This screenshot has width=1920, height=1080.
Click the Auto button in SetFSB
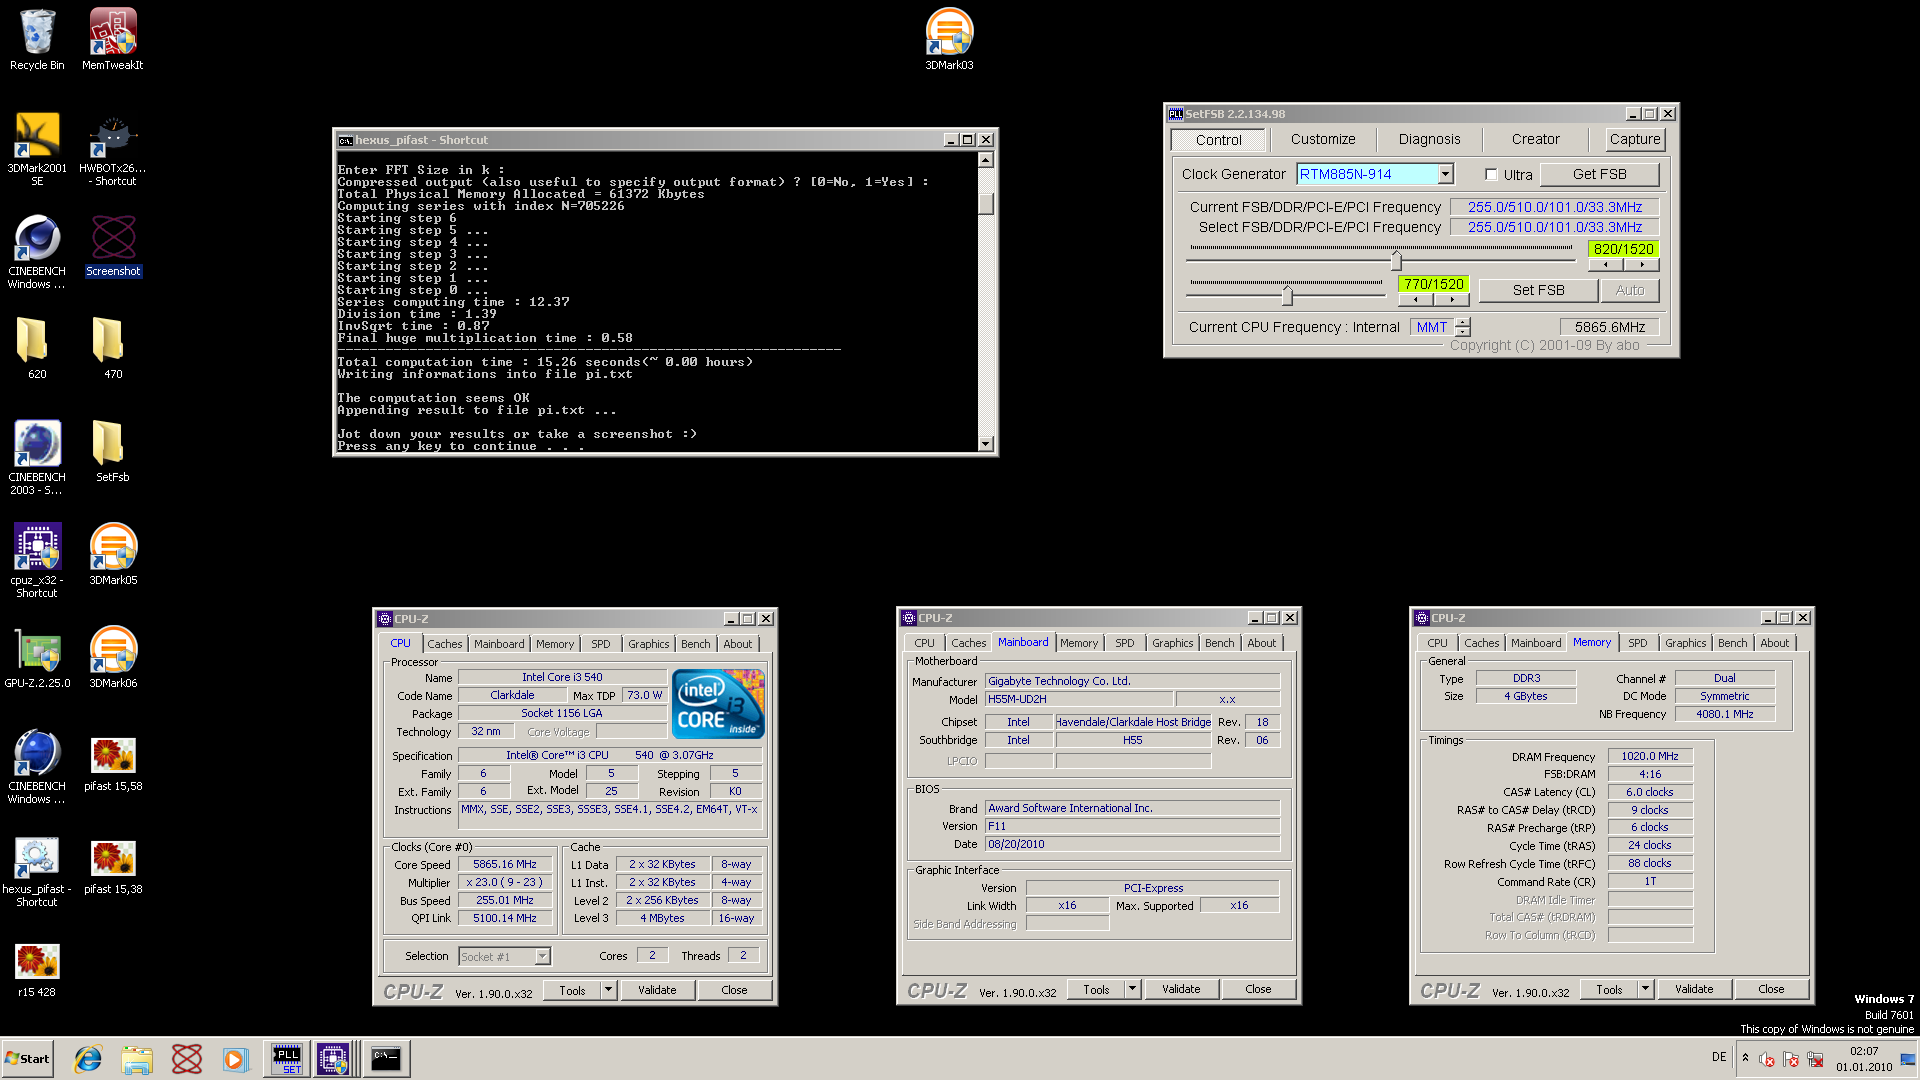1629,290
